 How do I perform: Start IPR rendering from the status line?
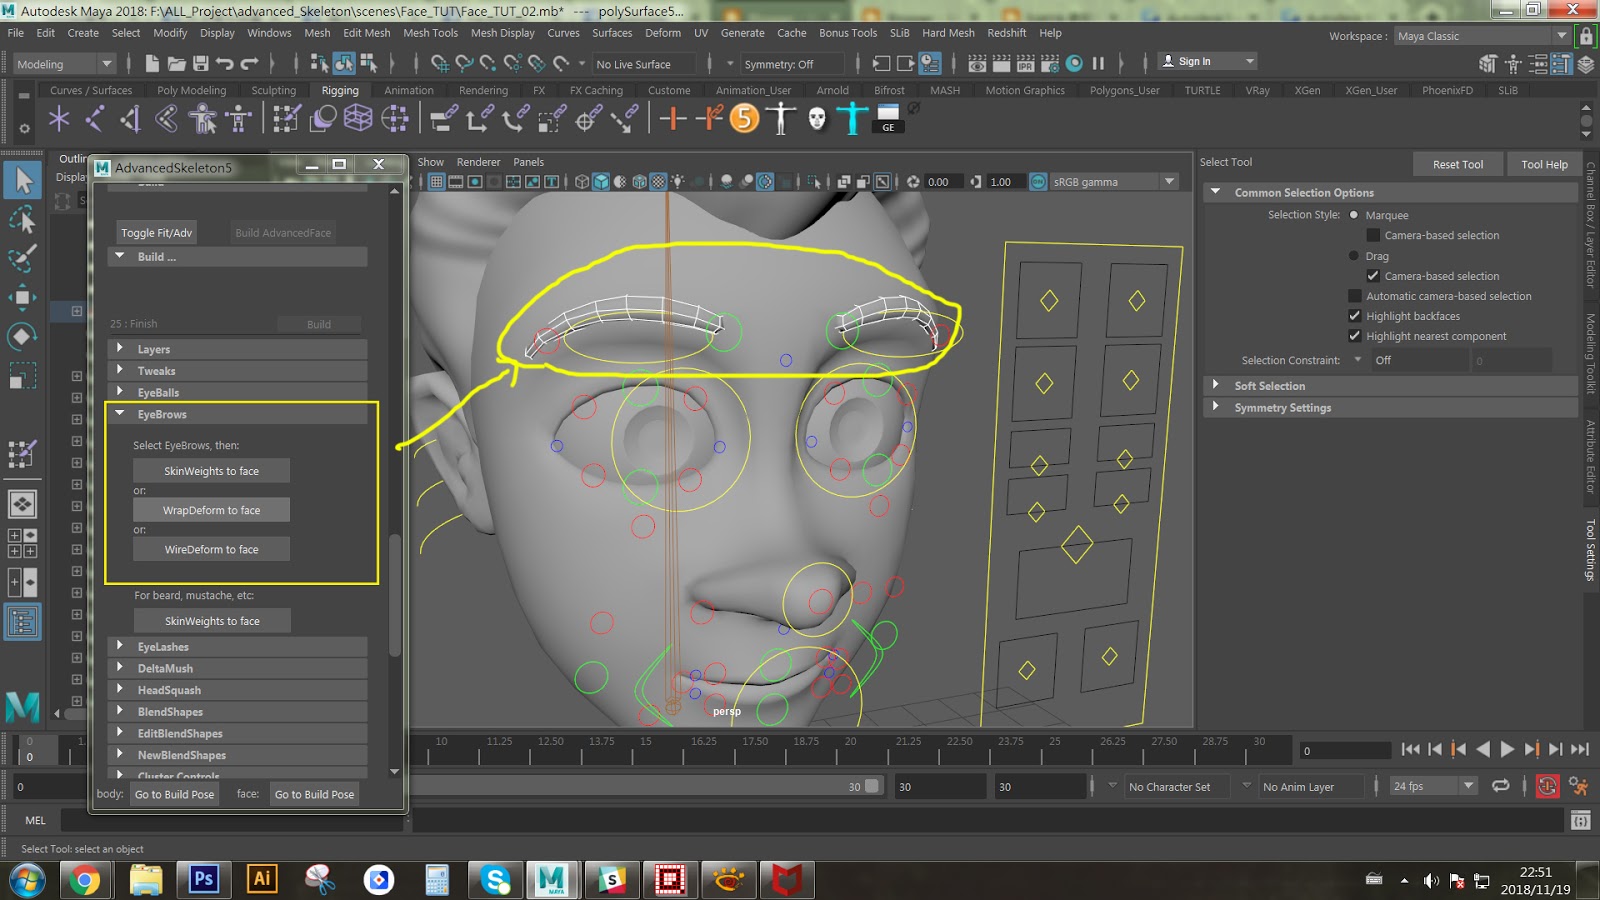(1026, 63)
